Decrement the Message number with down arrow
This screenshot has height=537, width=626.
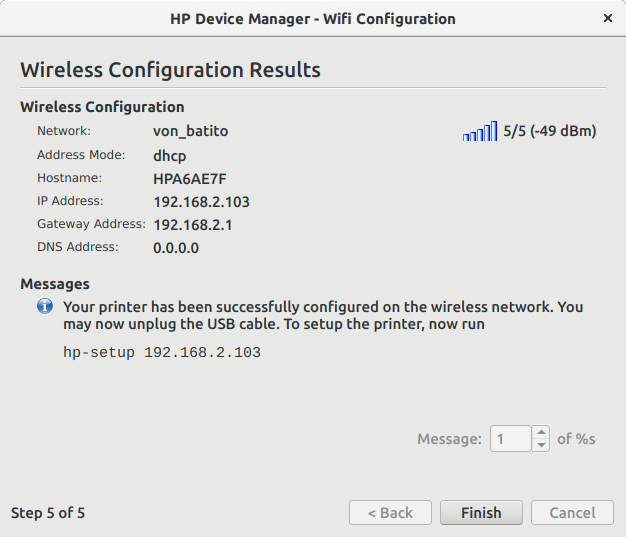tap(541, 445)
